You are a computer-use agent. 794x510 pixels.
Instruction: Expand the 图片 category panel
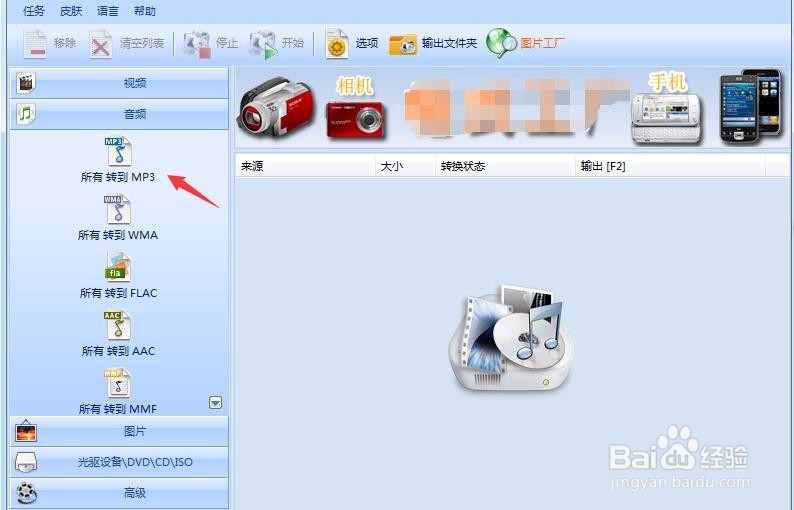coord(119,431)
